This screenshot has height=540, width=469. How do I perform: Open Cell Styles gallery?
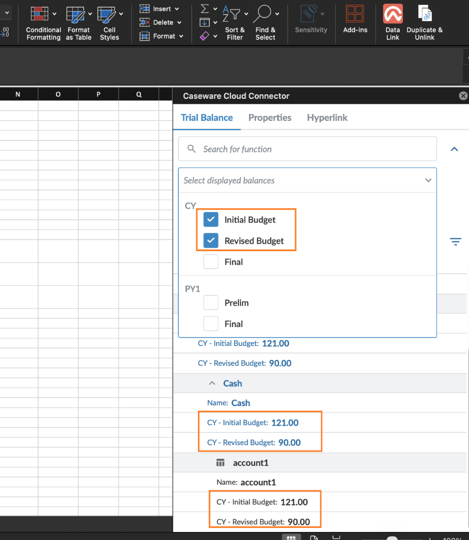coord(109,23)
